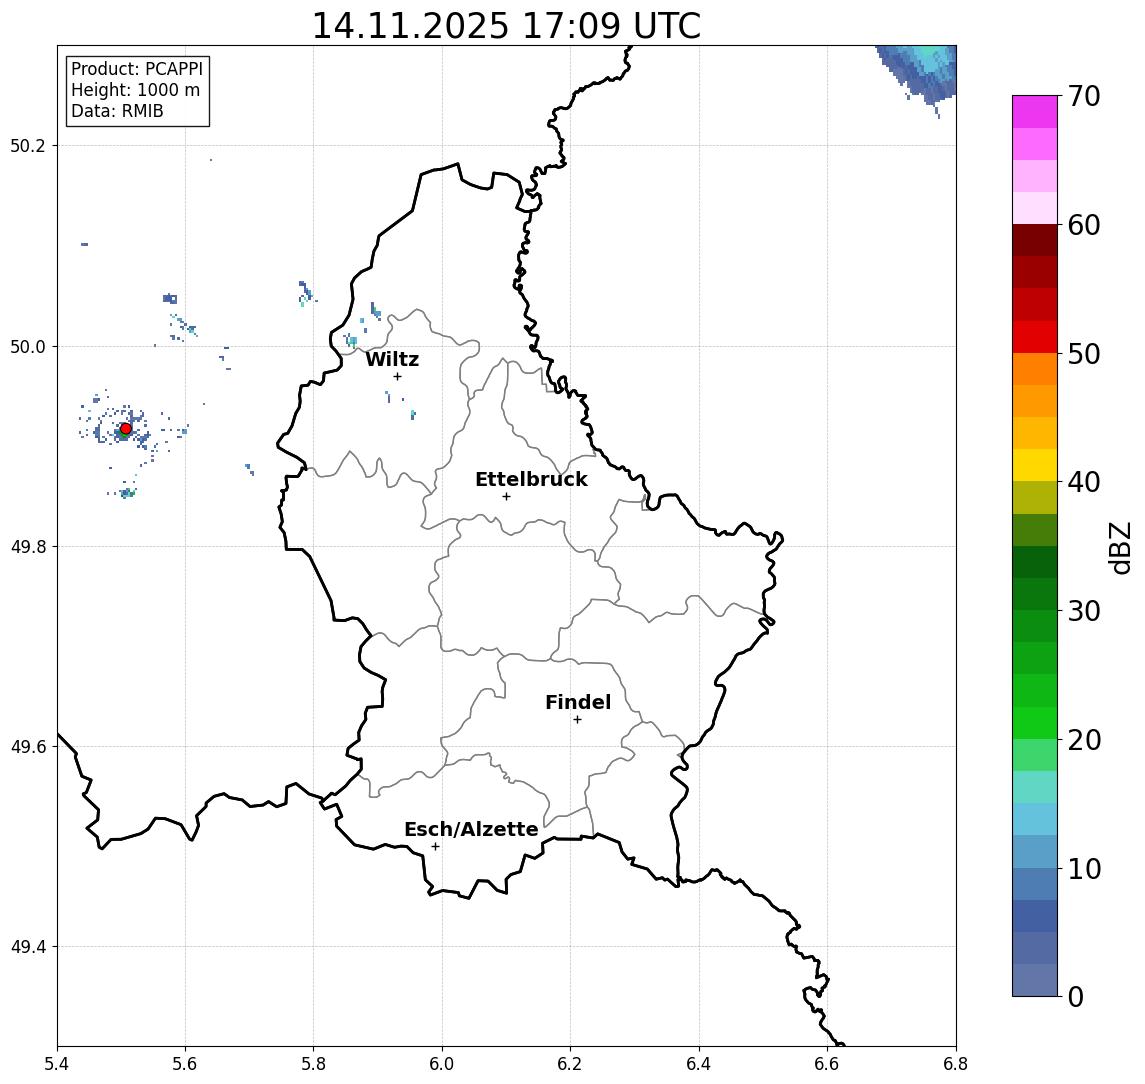Click the 50 colorbar tick label
The image size is (1145, 1084).
click(1084, 354)
